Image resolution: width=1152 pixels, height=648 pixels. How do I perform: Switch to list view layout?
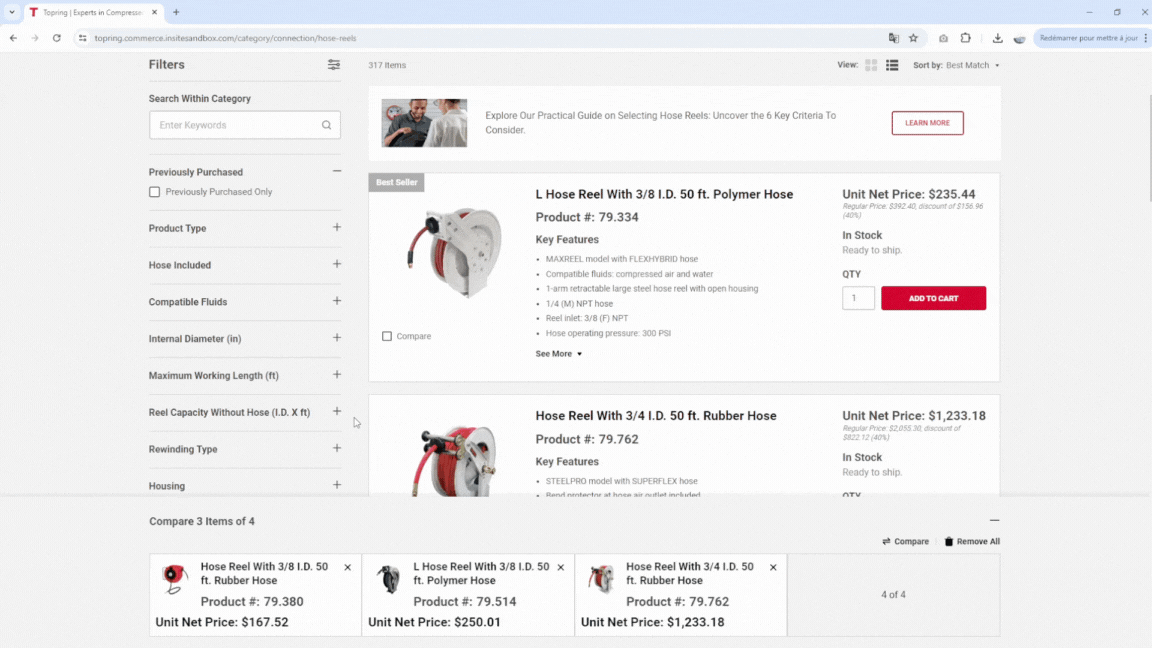(892, 65)
